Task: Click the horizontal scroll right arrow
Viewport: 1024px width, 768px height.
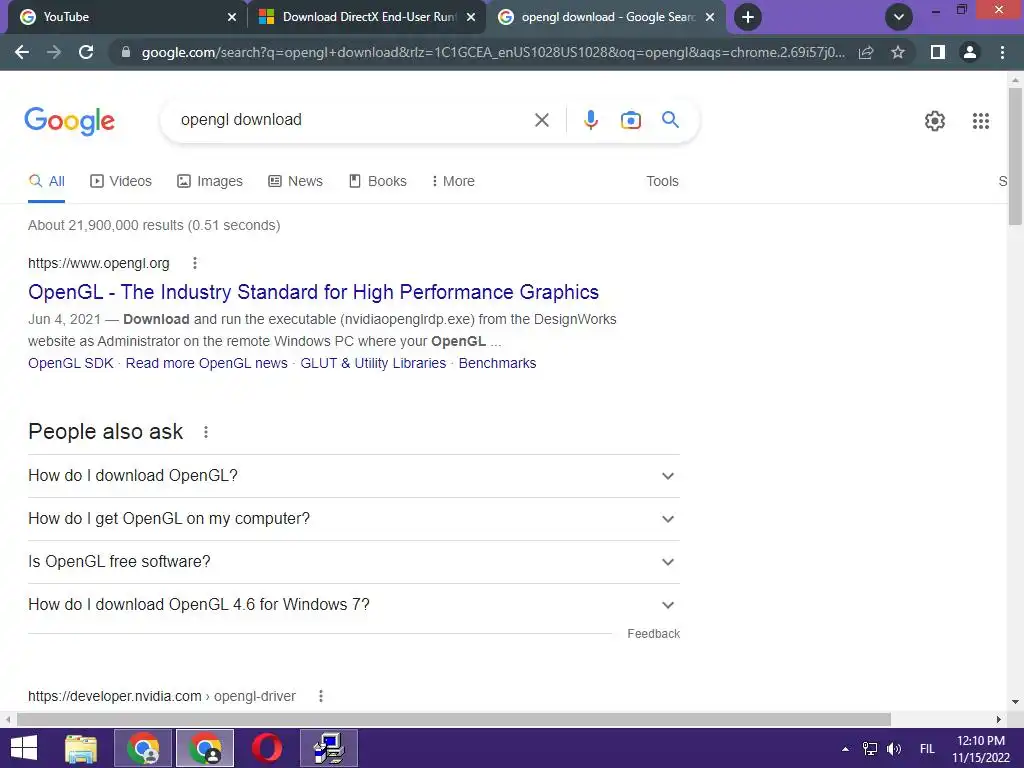Action: [999, 719]
